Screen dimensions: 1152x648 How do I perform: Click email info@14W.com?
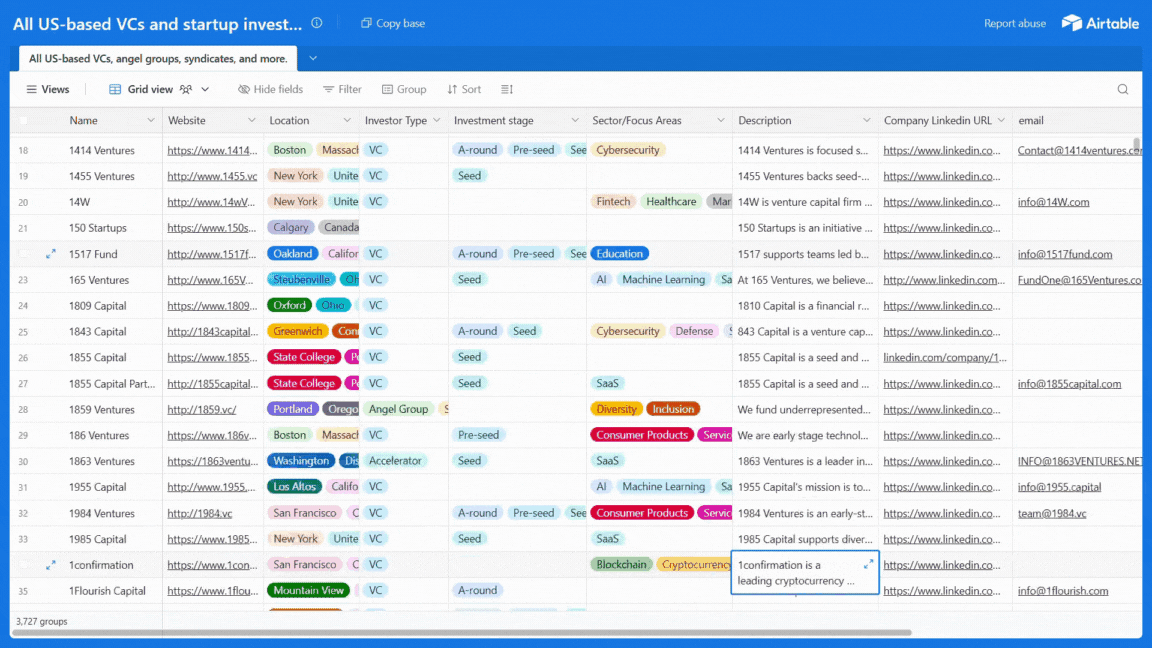point(1053,202)
